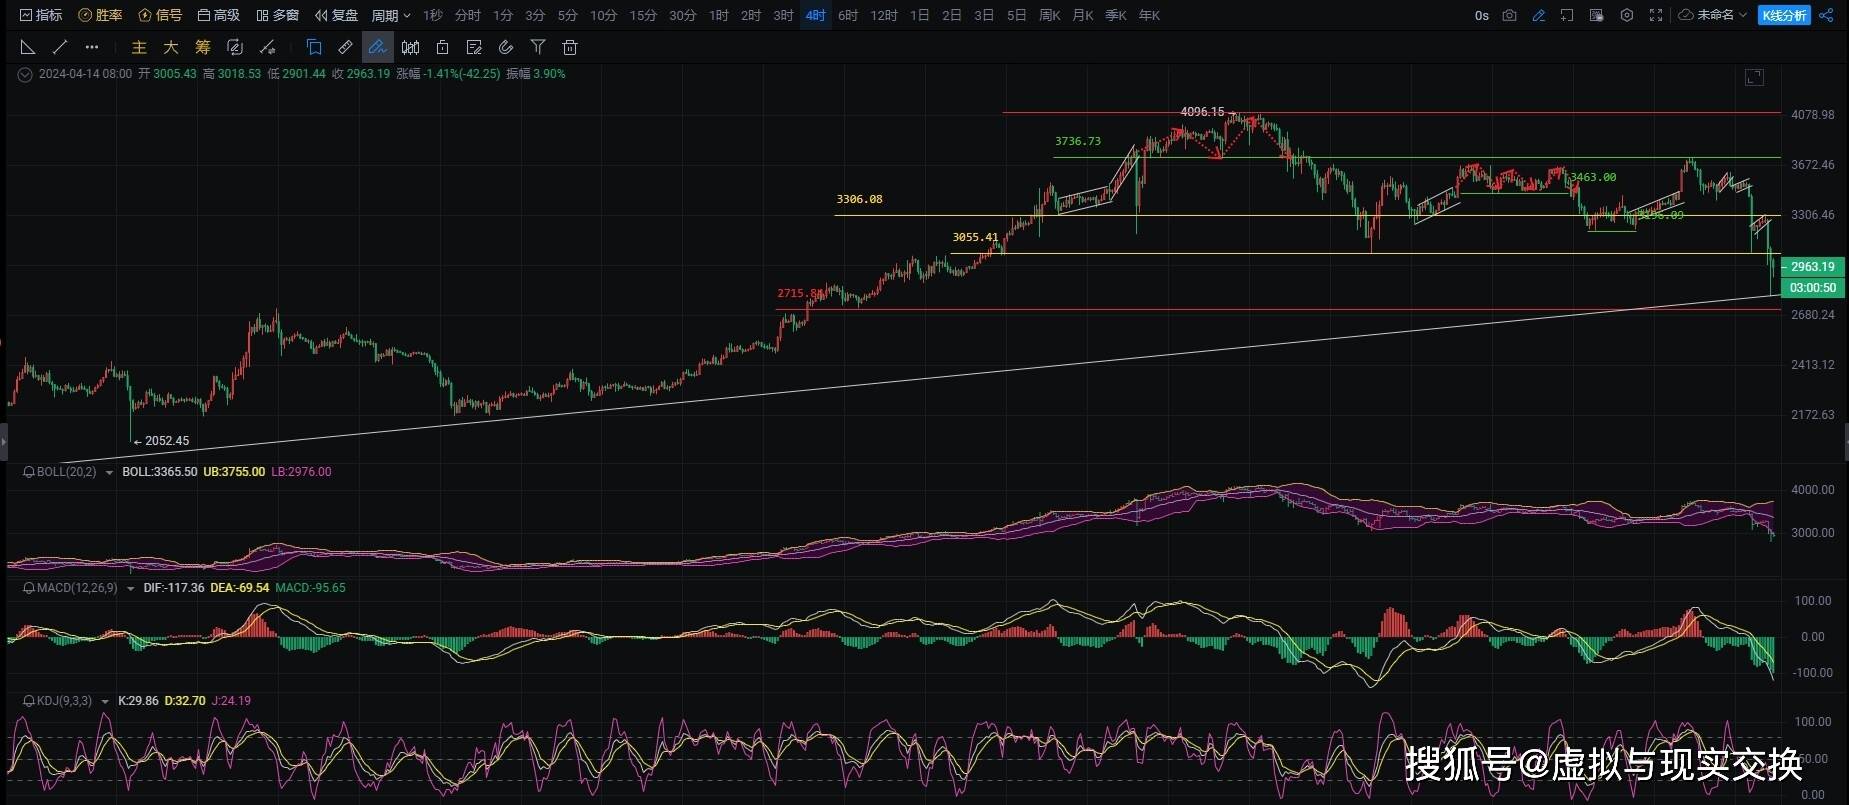The image size is (1849, 805).
Task: Click the trash icon to delete drawings
Action: (570, 47)
